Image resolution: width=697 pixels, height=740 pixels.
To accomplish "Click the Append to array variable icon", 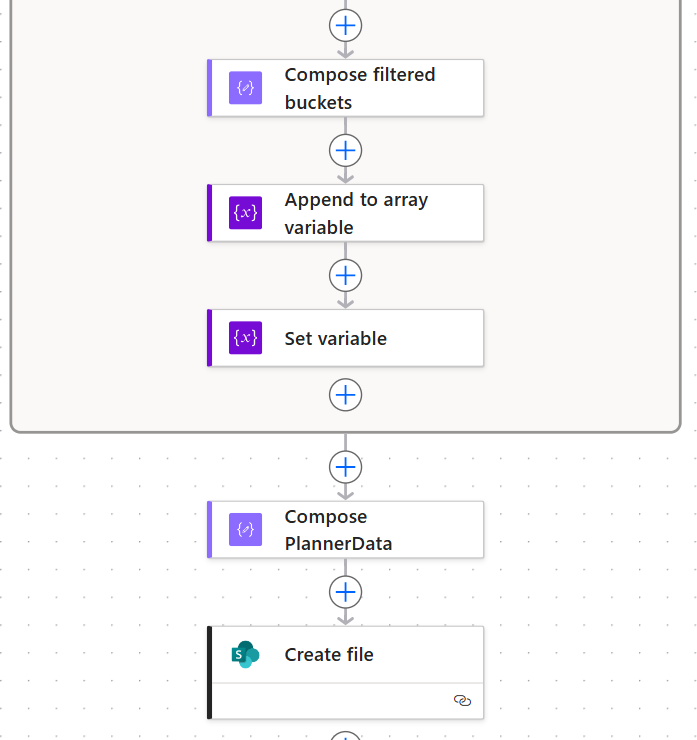I will (x=245, y=213).
